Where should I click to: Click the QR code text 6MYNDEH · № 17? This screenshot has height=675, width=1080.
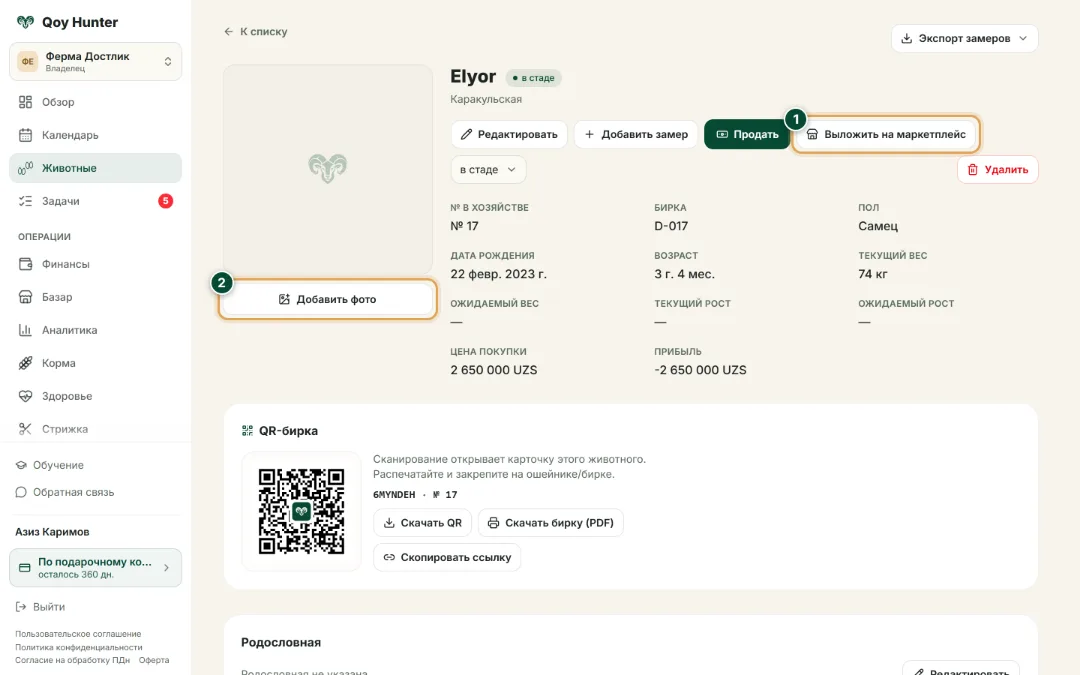[x=415, y=495]
